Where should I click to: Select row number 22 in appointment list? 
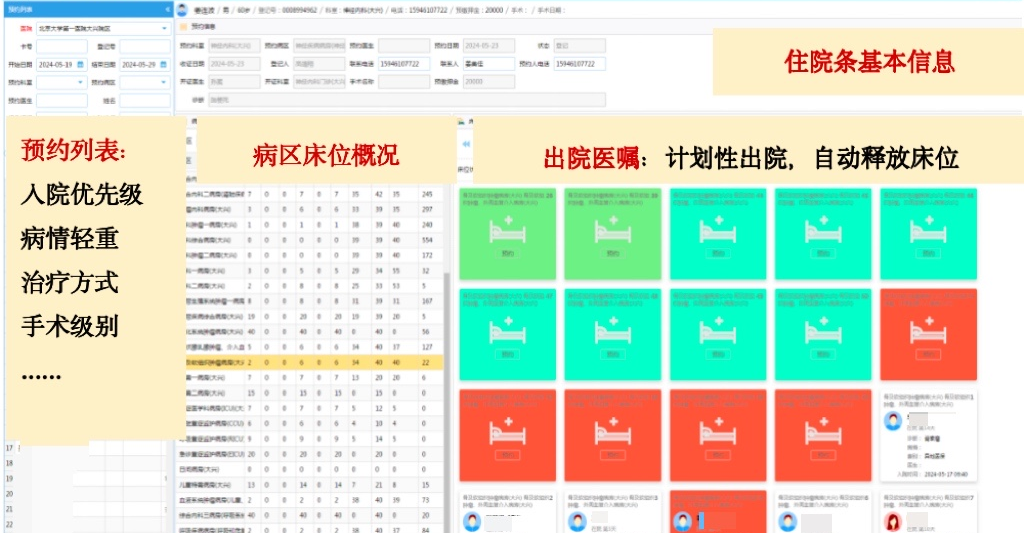[x=9, y=525]
